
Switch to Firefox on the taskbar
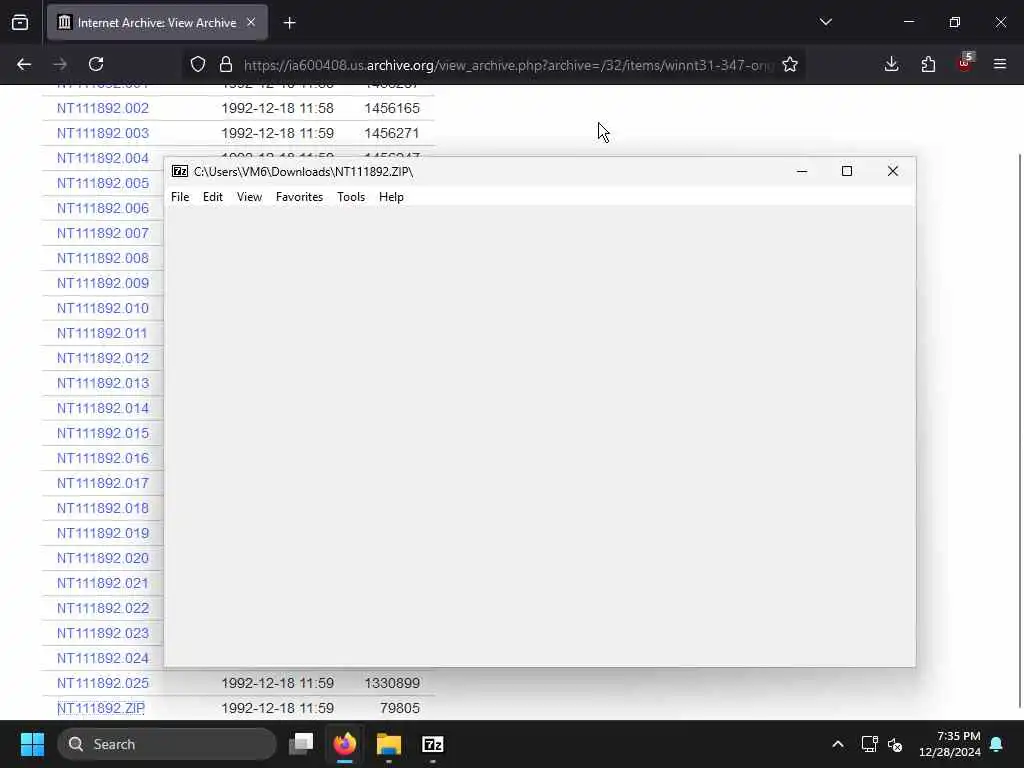click(x=345, y=744)
